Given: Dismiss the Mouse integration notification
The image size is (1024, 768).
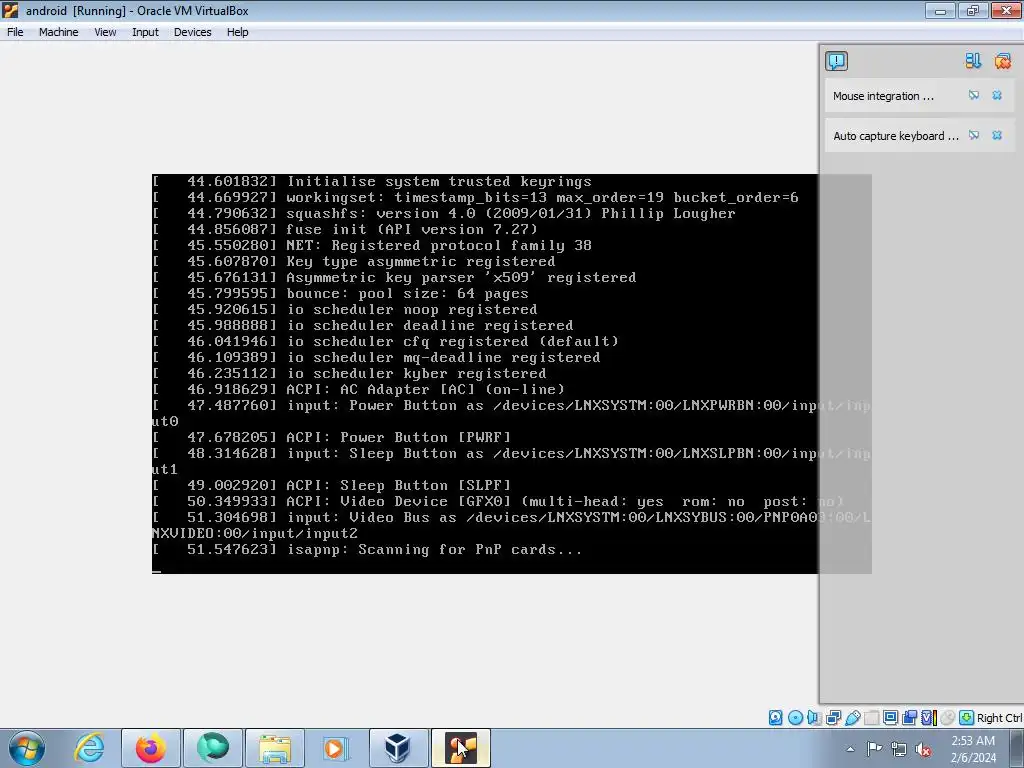Looking at the screenshot, I should pyautogui.click(x=997, y=95).
